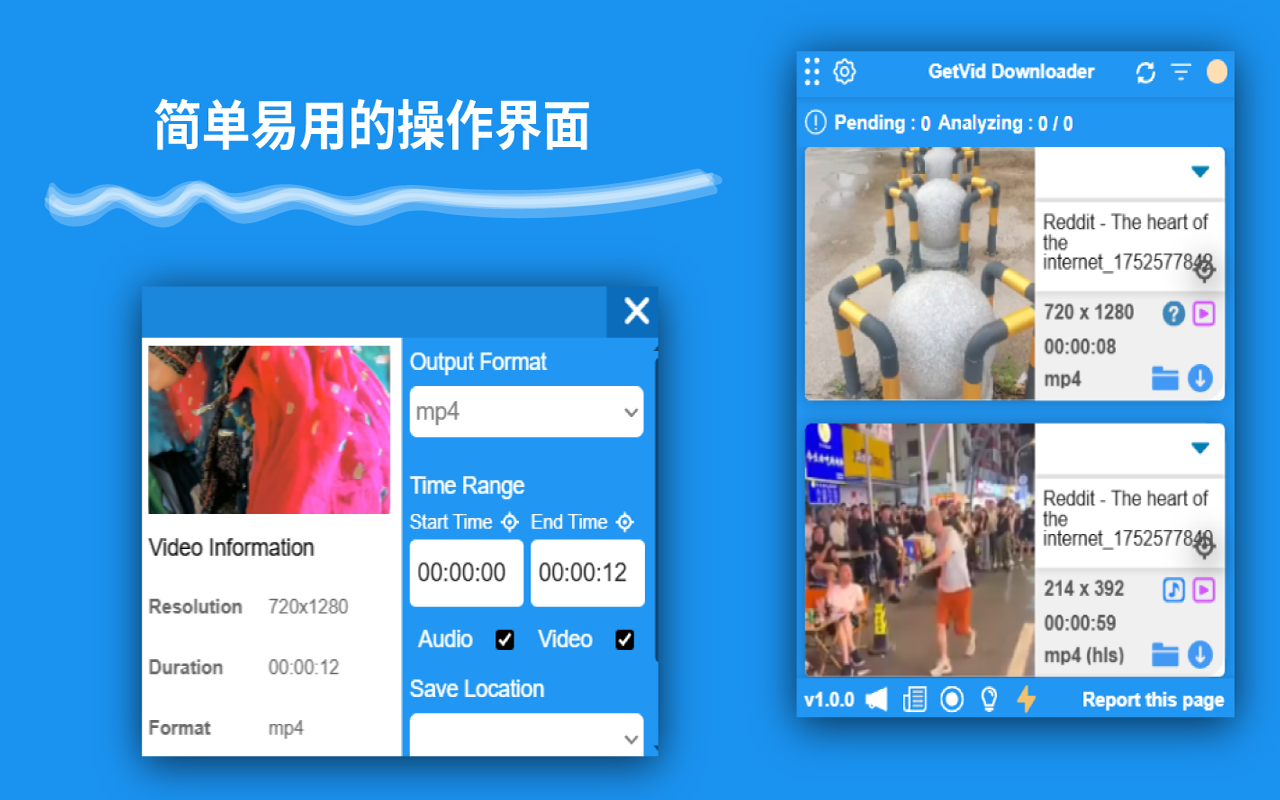The width and height of the screenshot is (1280, 800).
Task: Click the stone bollards video thumbnail
Action: coord(920,274)
